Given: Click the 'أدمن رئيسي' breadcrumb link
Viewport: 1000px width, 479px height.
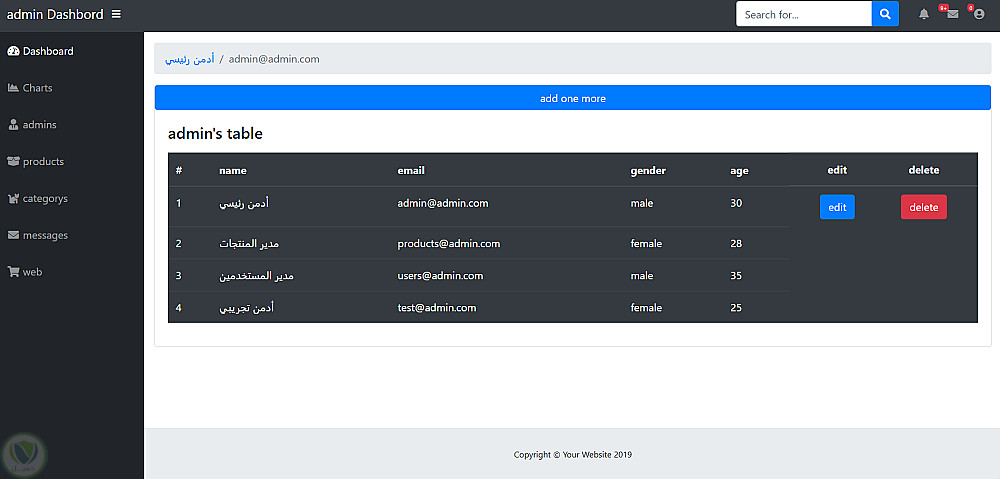Looking at the screenshot, I should coord(190,59).
